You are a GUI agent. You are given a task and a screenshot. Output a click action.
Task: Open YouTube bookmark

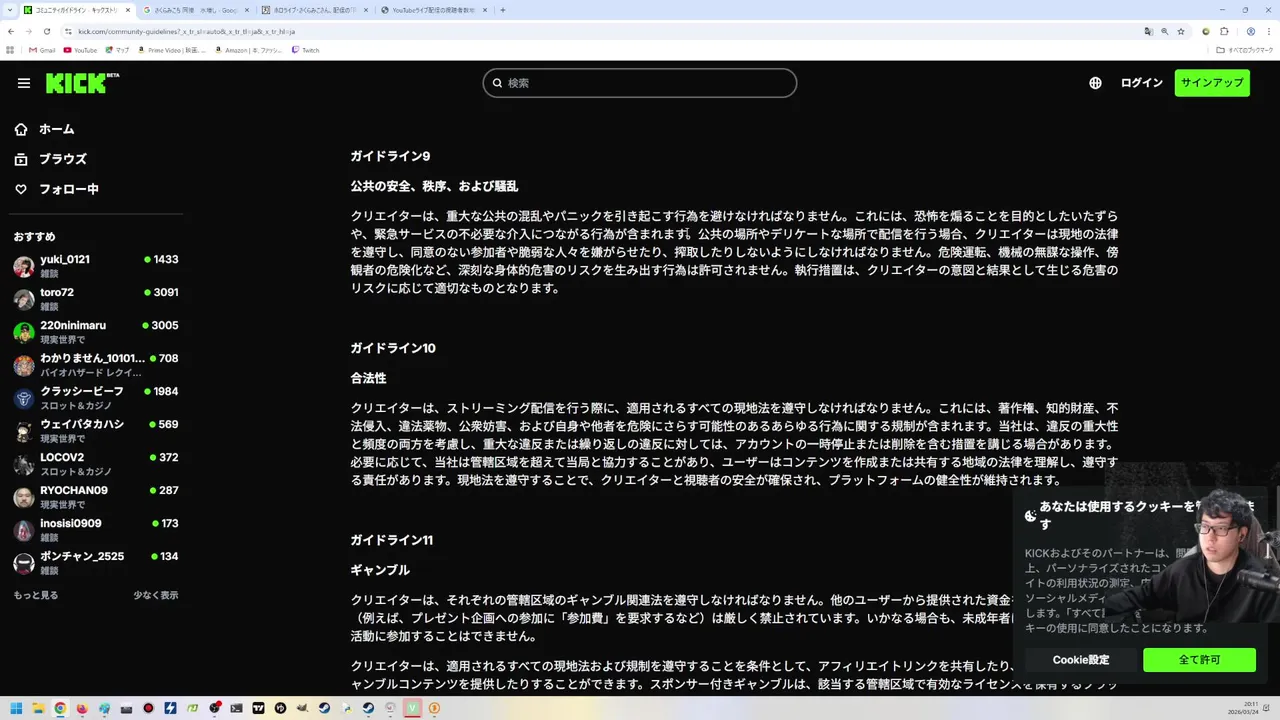click(80, 50)
